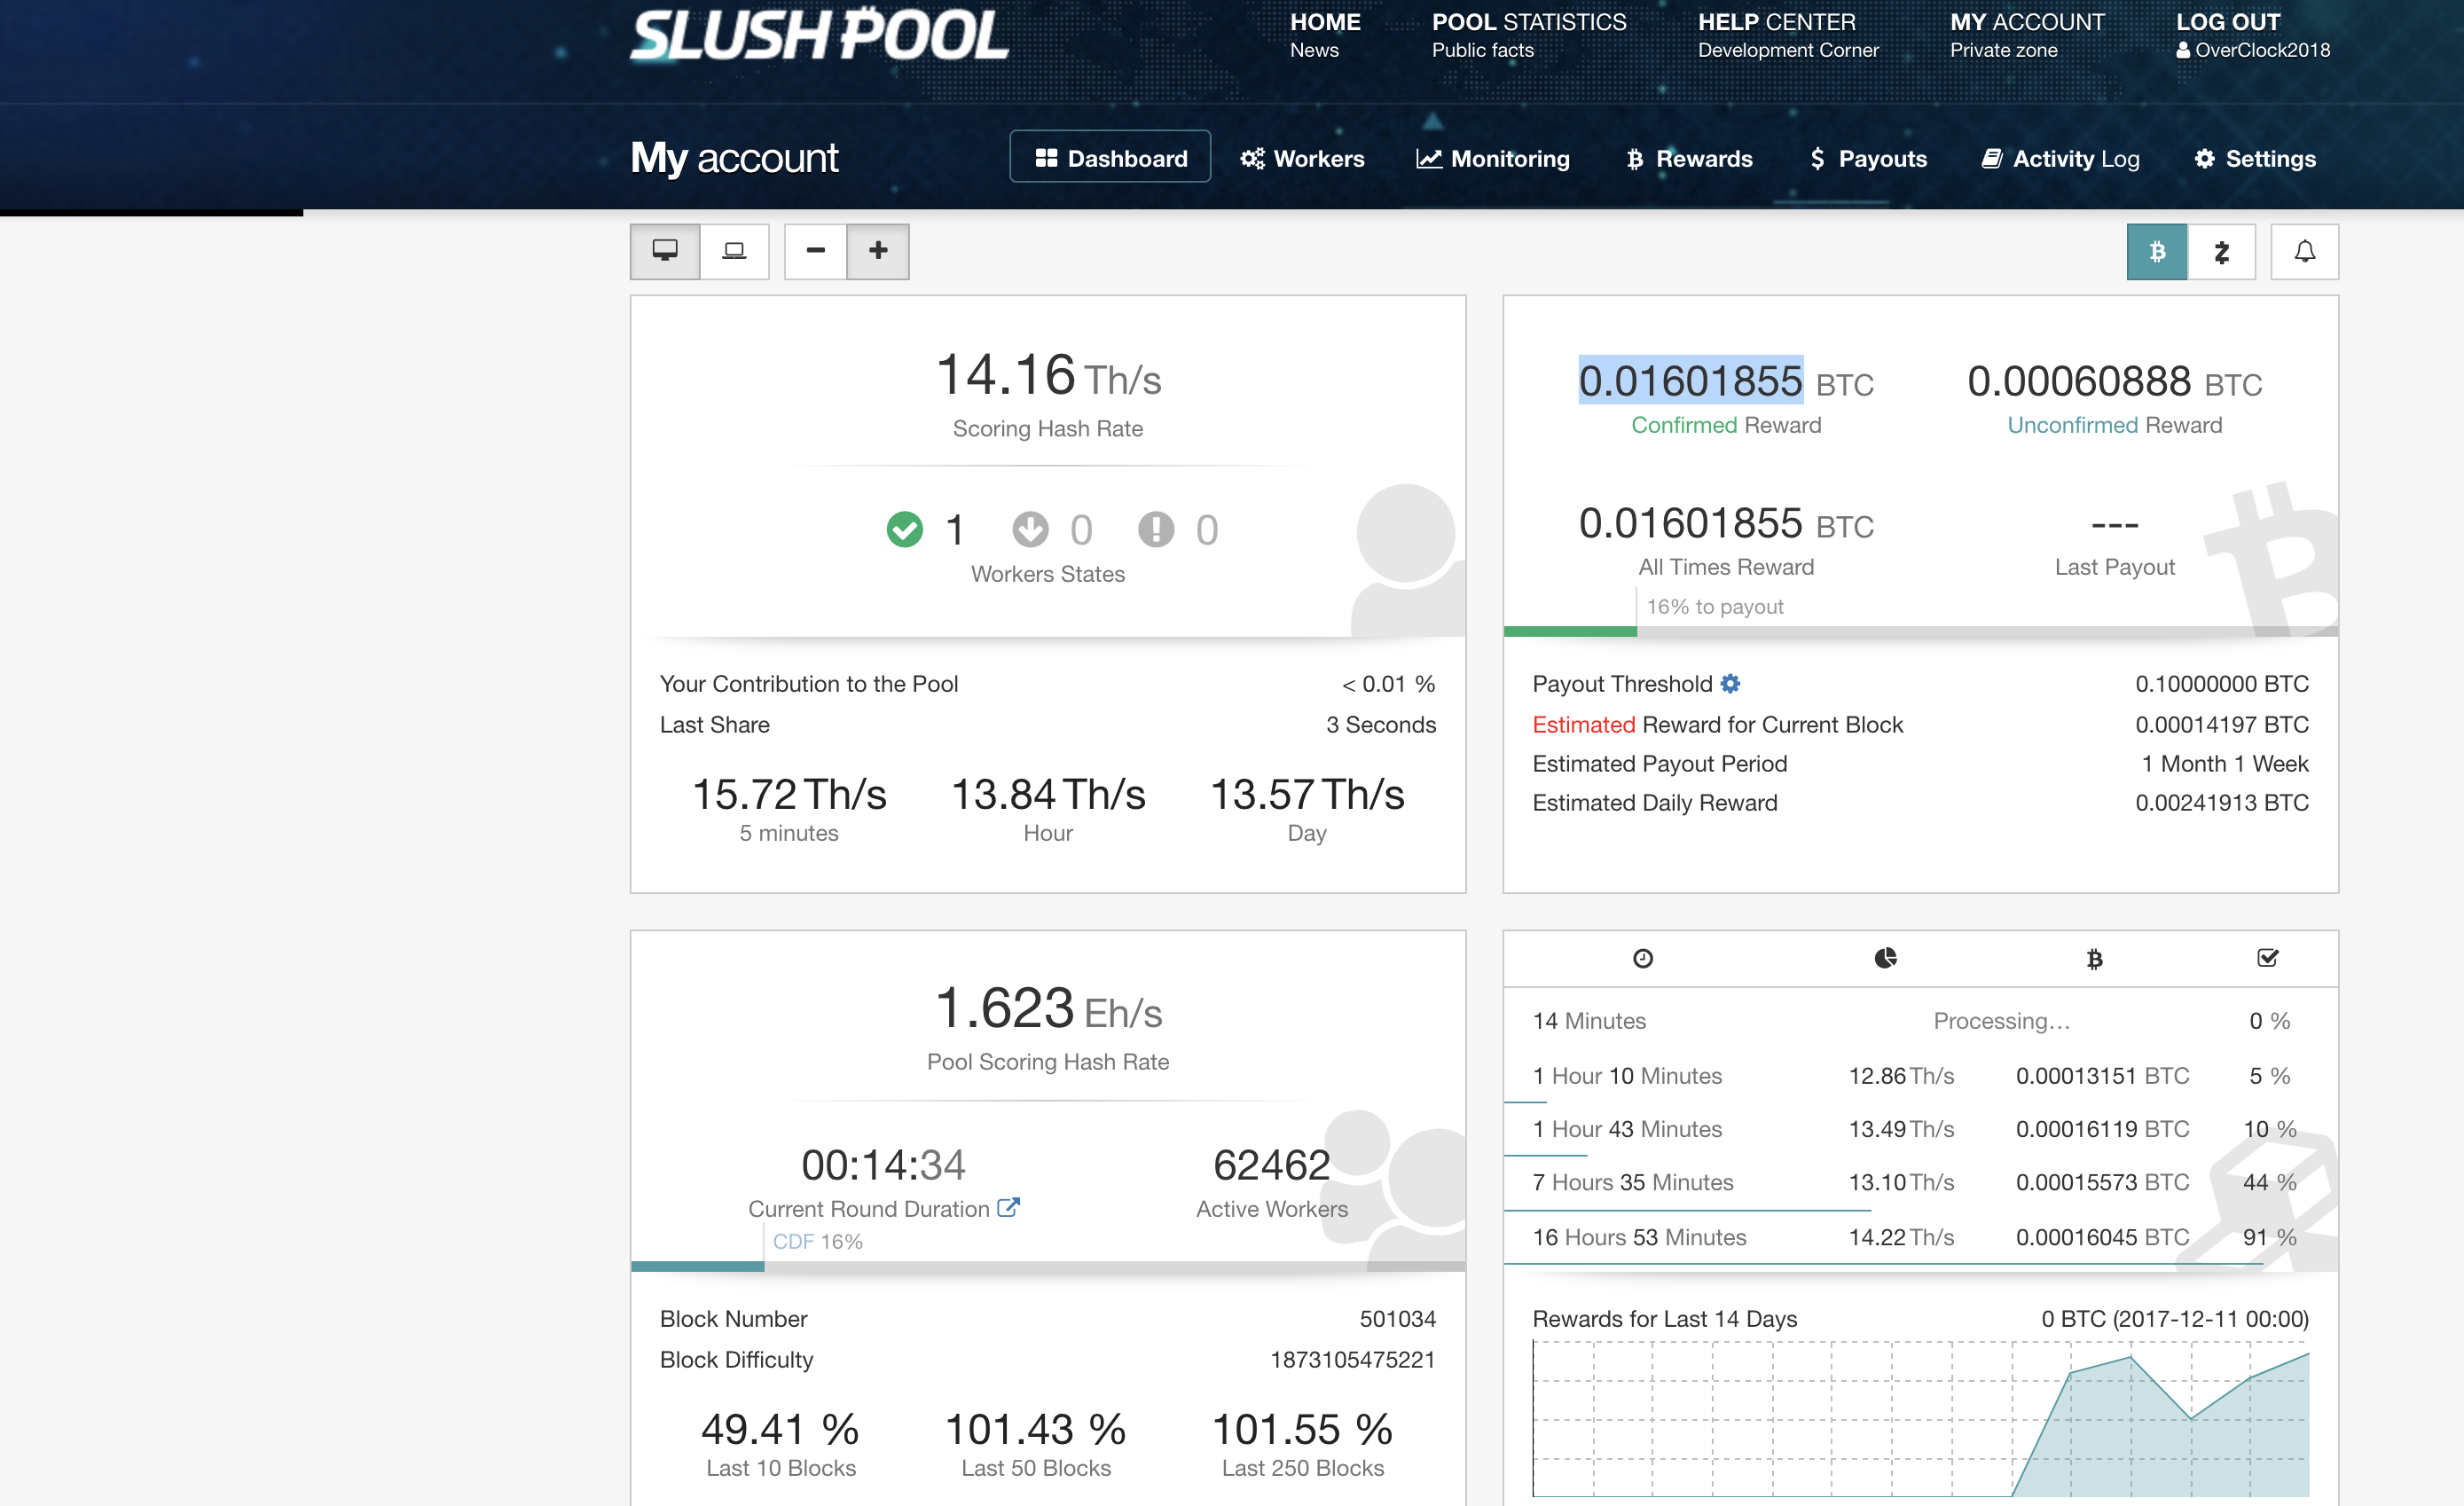Click the highlighted 0.01601855 confirmed value
Screen dimensions: 2464x1506
click(x=1690, y=380)
